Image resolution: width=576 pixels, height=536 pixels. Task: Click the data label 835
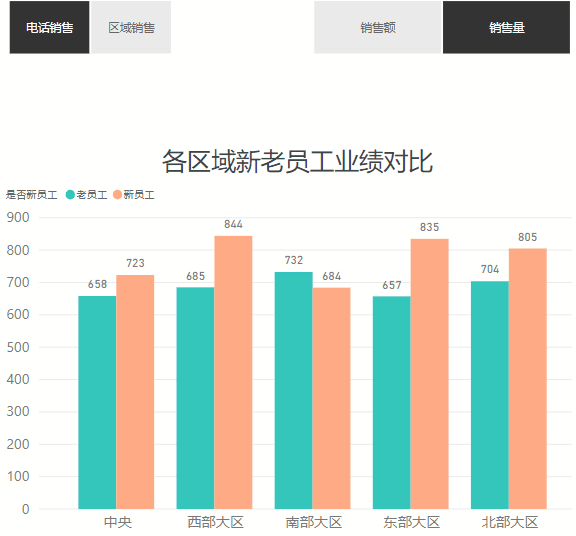(x=429, y=227)
